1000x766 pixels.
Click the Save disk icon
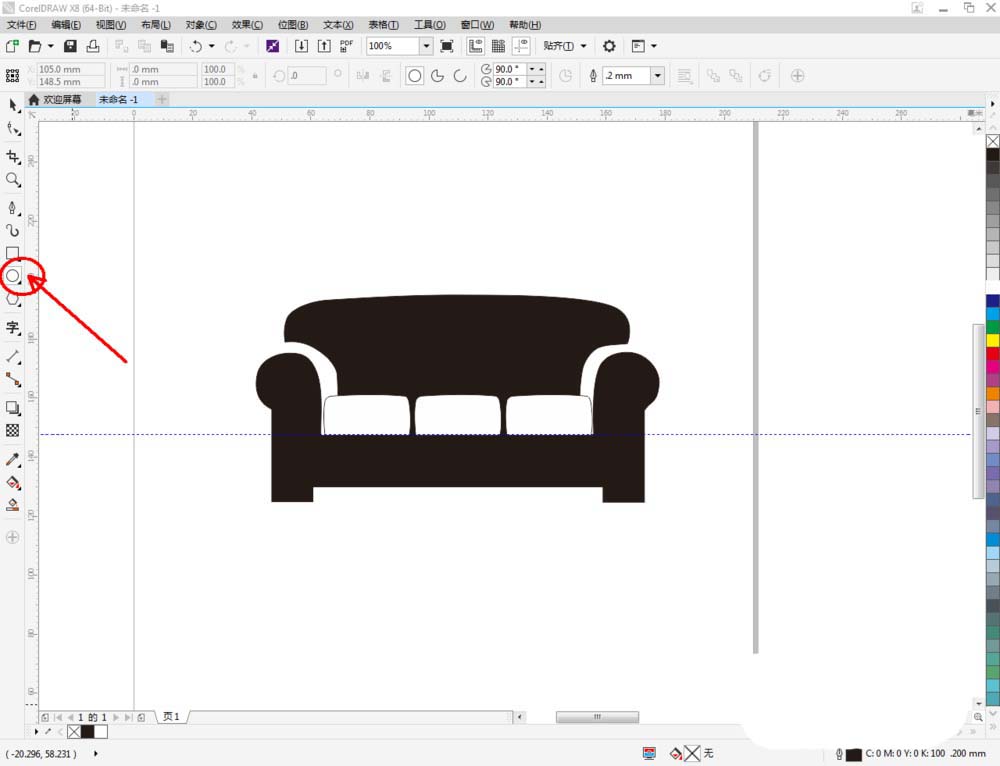[x=70, y=46]
